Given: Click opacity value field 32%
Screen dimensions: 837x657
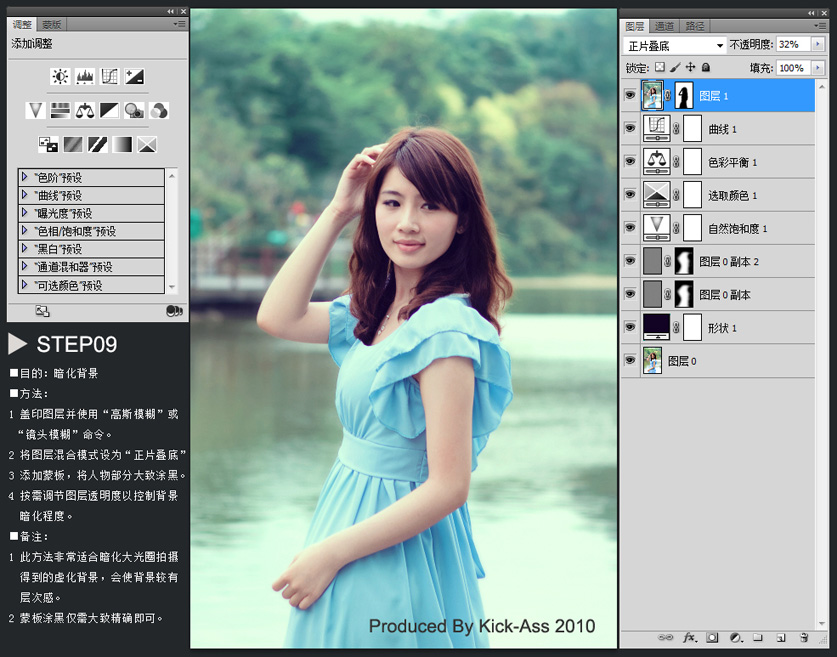Looking at the screenshot, I should click(x=793, y=44).
